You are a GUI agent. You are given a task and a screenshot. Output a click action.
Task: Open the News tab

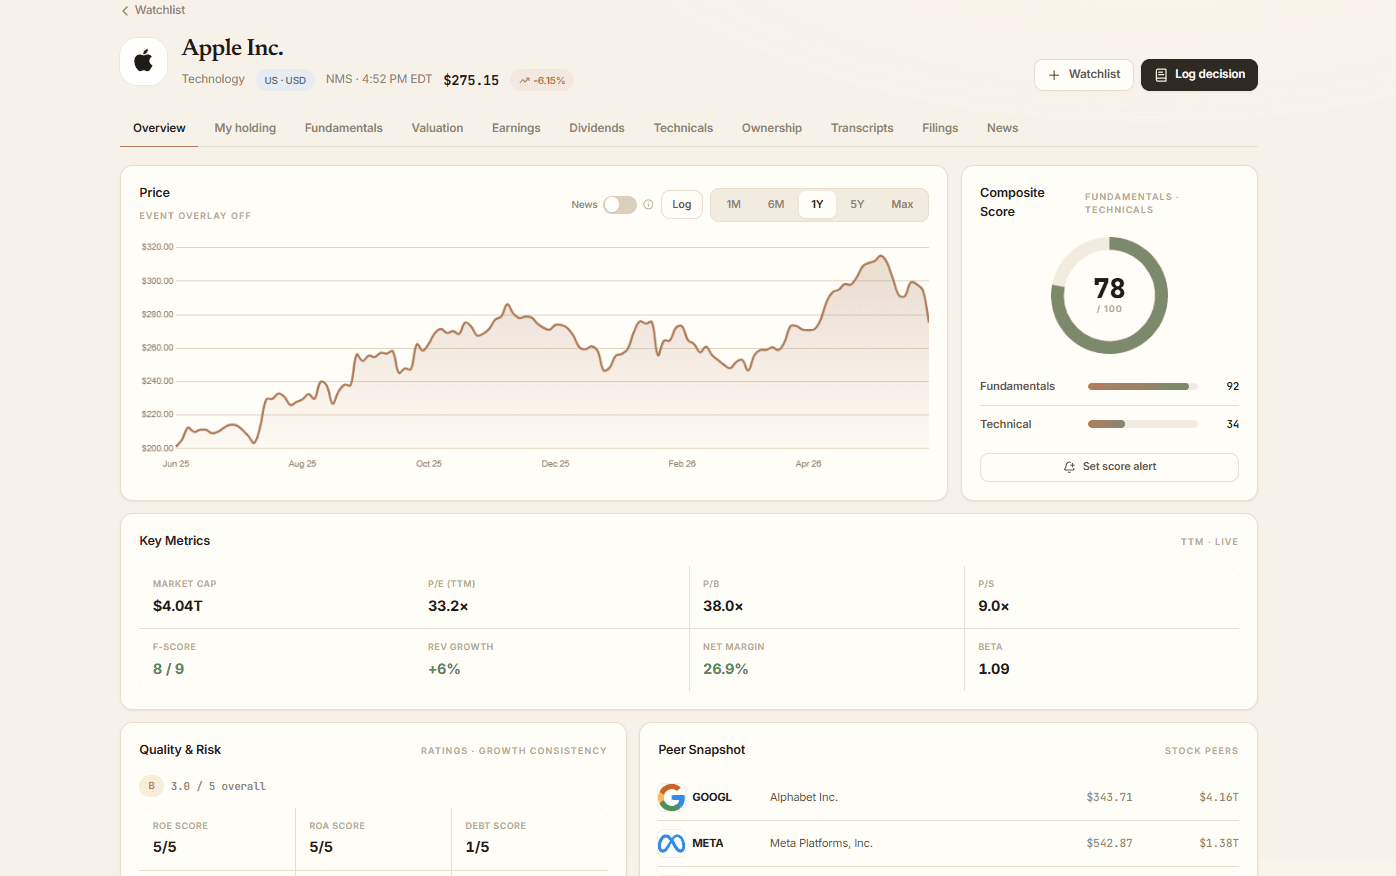1002,128
